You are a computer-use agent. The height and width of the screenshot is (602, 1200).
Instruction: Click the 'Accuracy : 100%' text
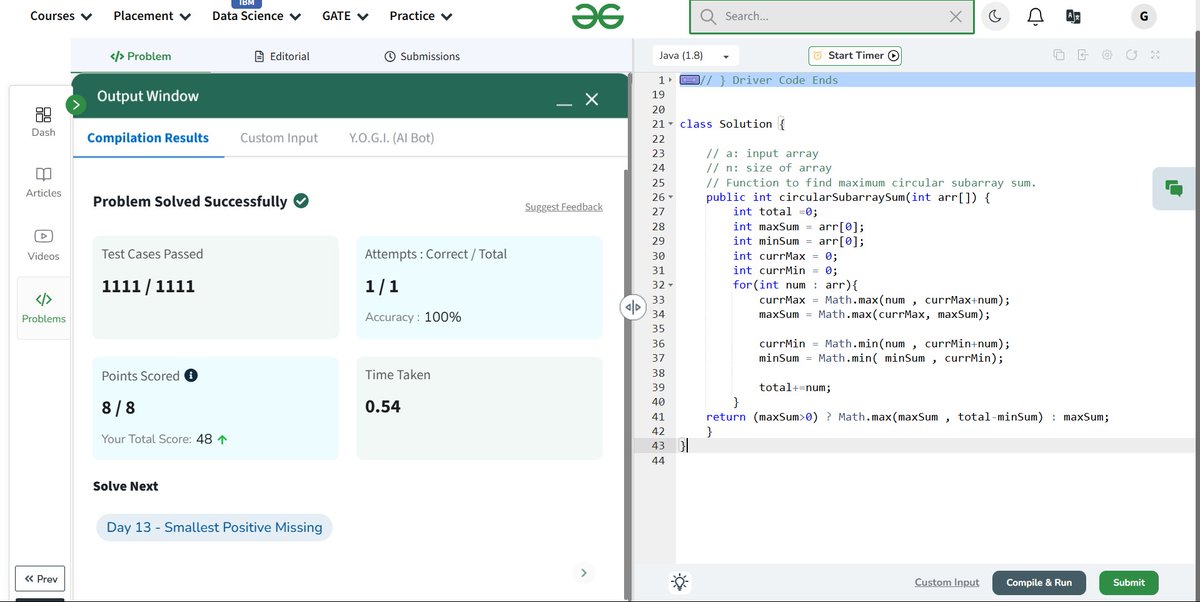(x=413, y=317)
